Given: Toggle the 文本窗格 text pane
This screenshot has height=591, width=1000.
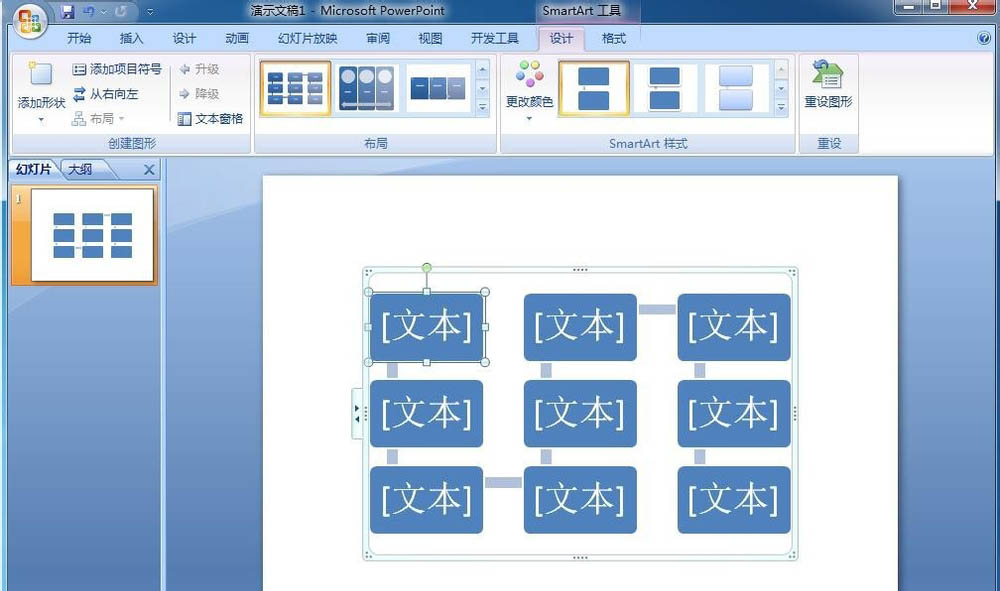Looking at the screenshot, I should pos(210,119).
